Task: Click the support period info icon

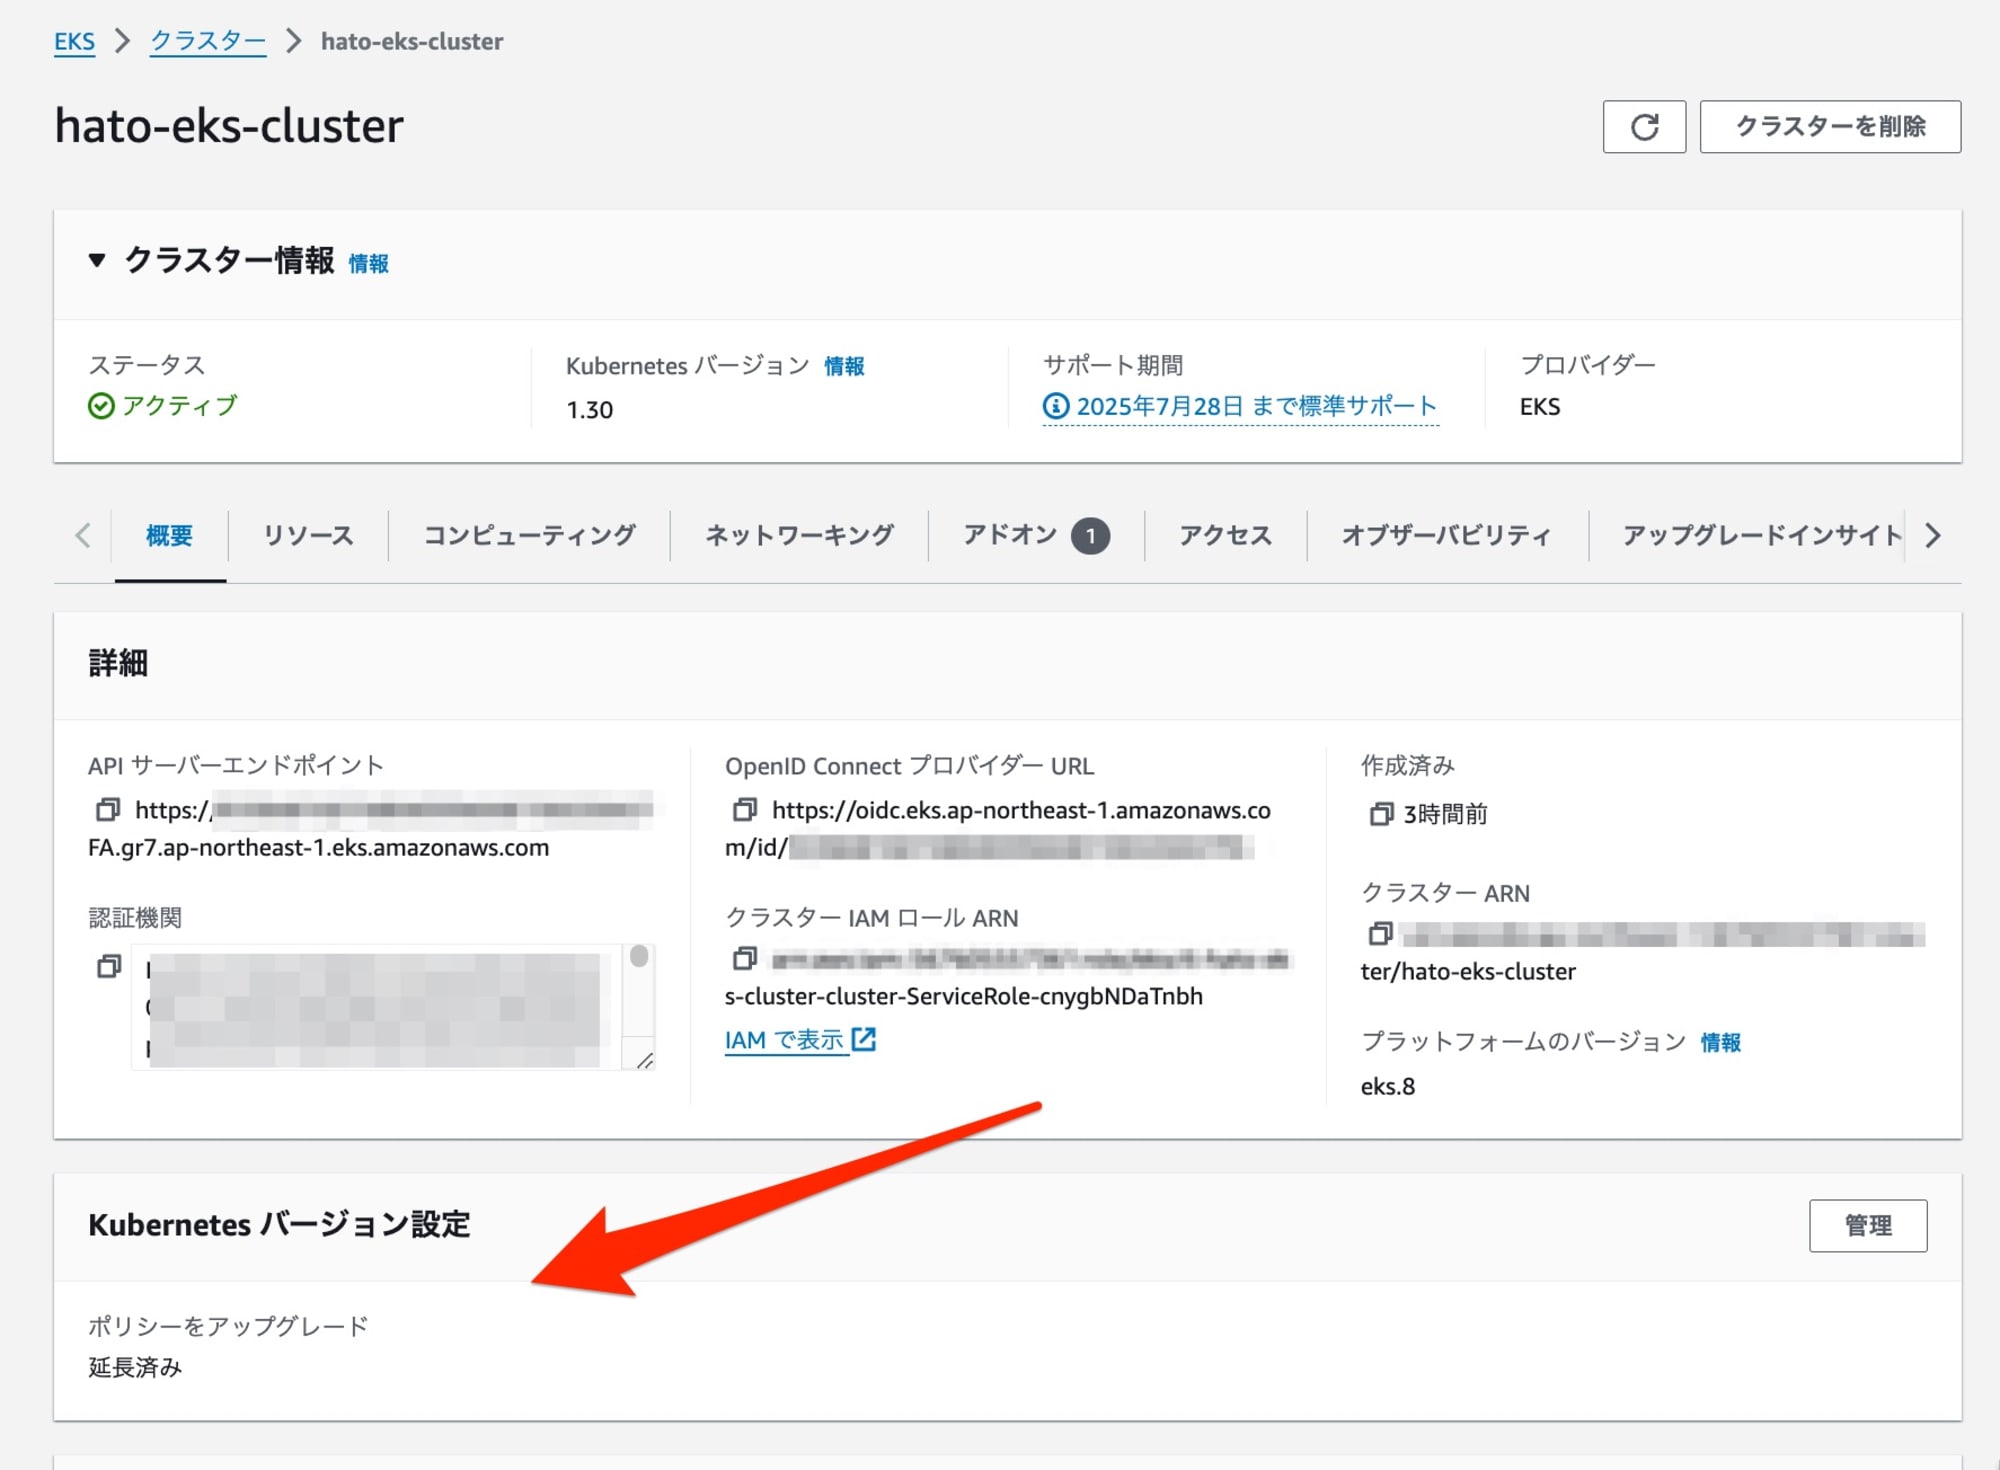Action: 1055,406
